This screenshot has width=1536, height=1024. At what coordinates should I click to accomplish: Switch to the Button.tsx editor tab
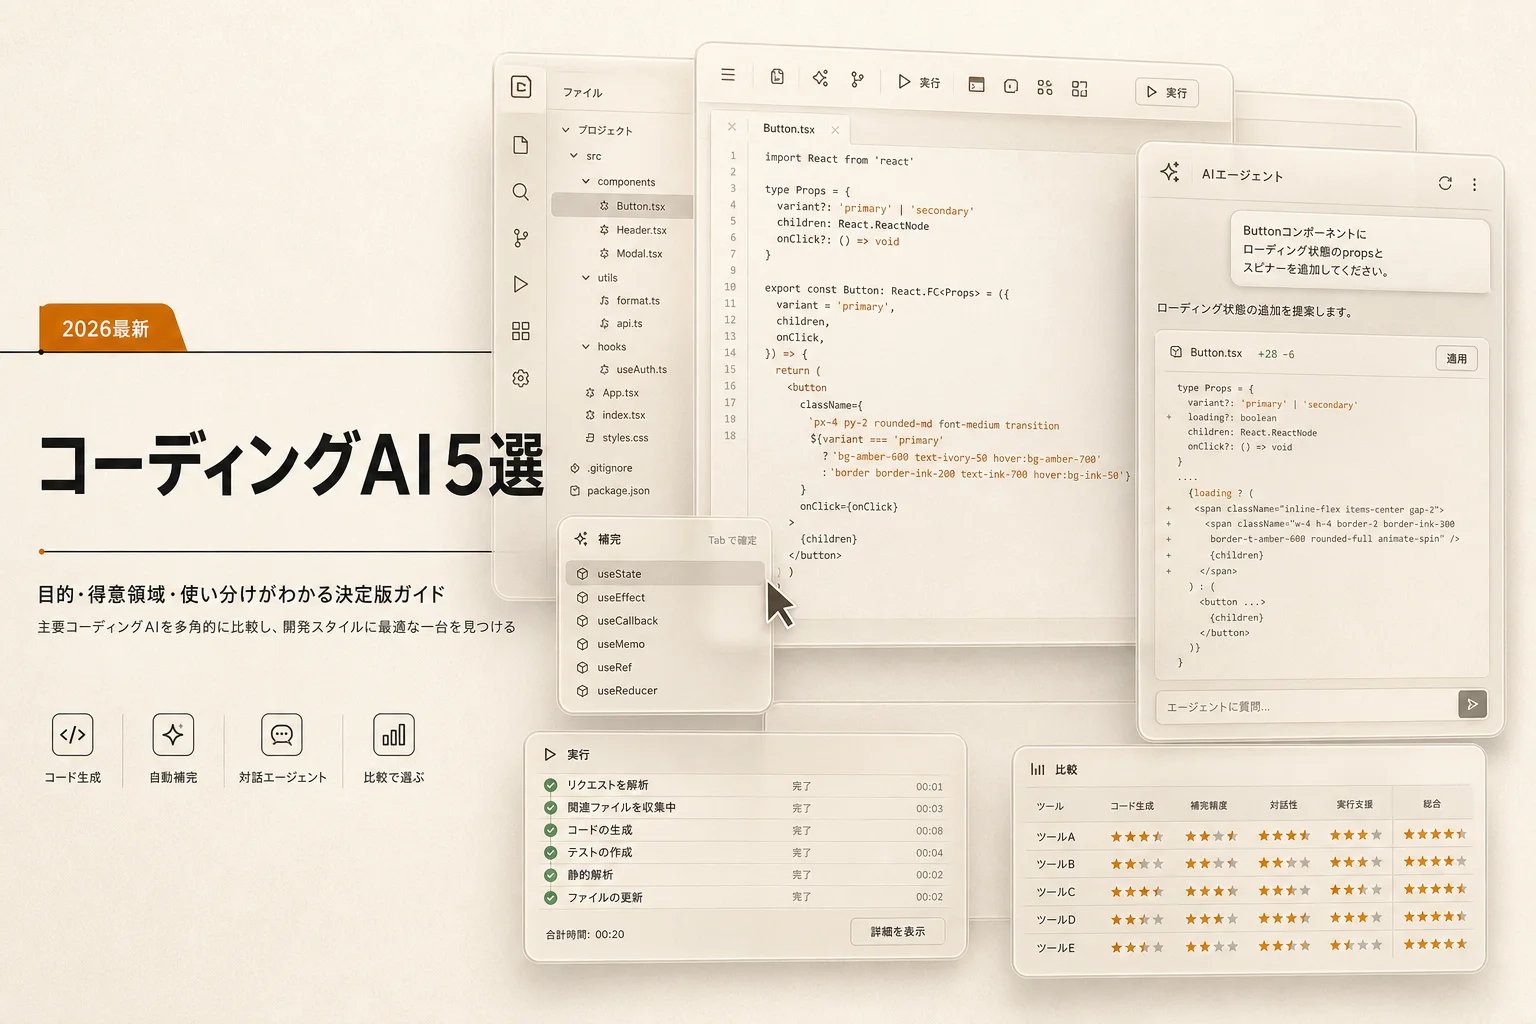789,129
